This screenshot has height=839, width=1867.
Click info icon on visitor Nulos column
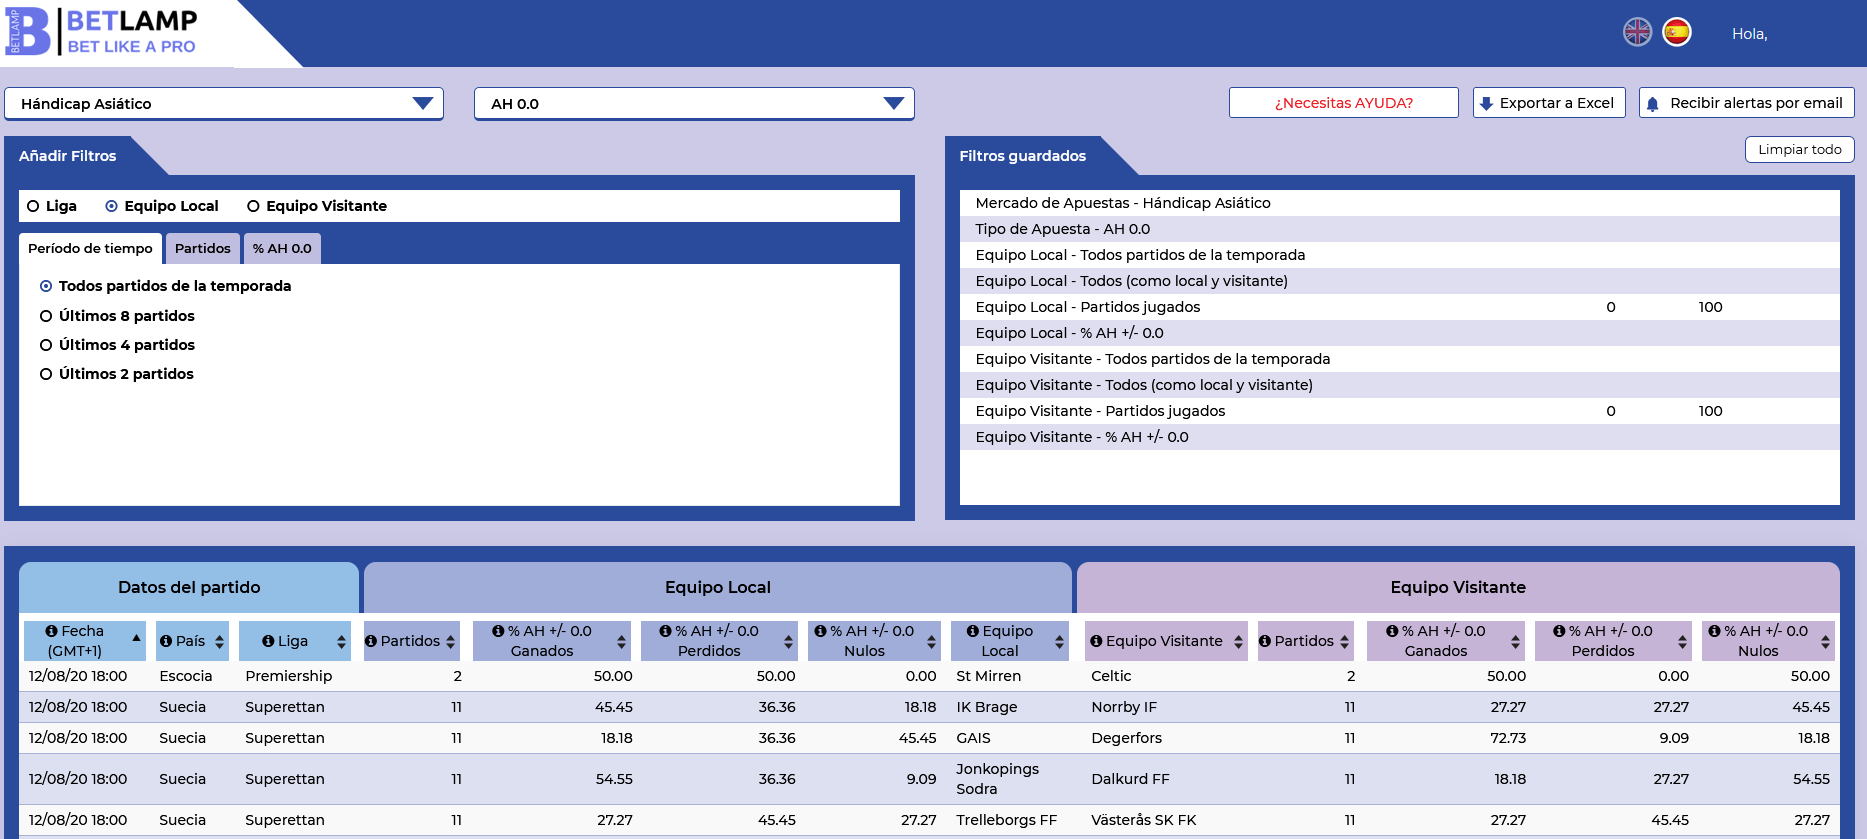[1714, 631]
